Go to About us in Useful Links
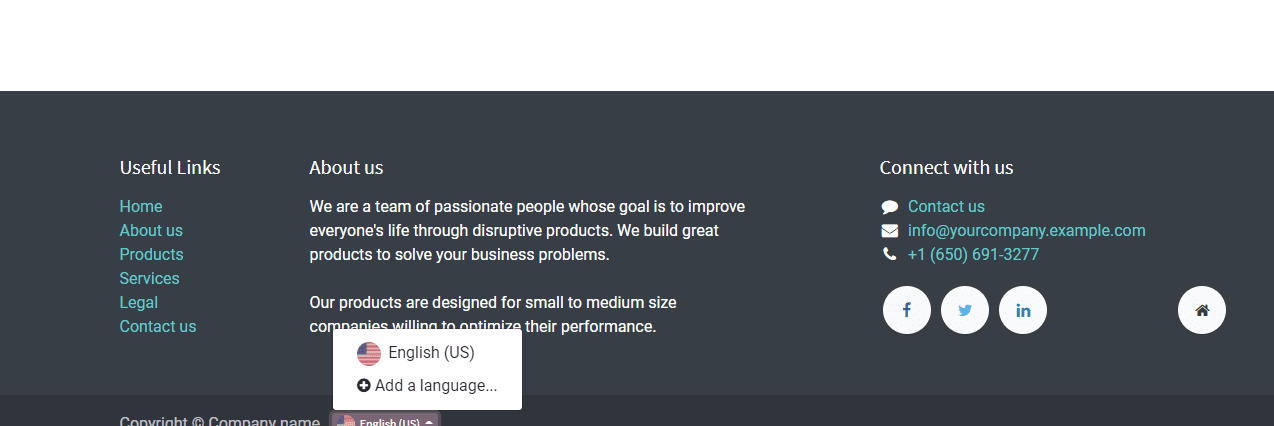The width and height of the screenshot is (1274, 426). pos(151,231)
